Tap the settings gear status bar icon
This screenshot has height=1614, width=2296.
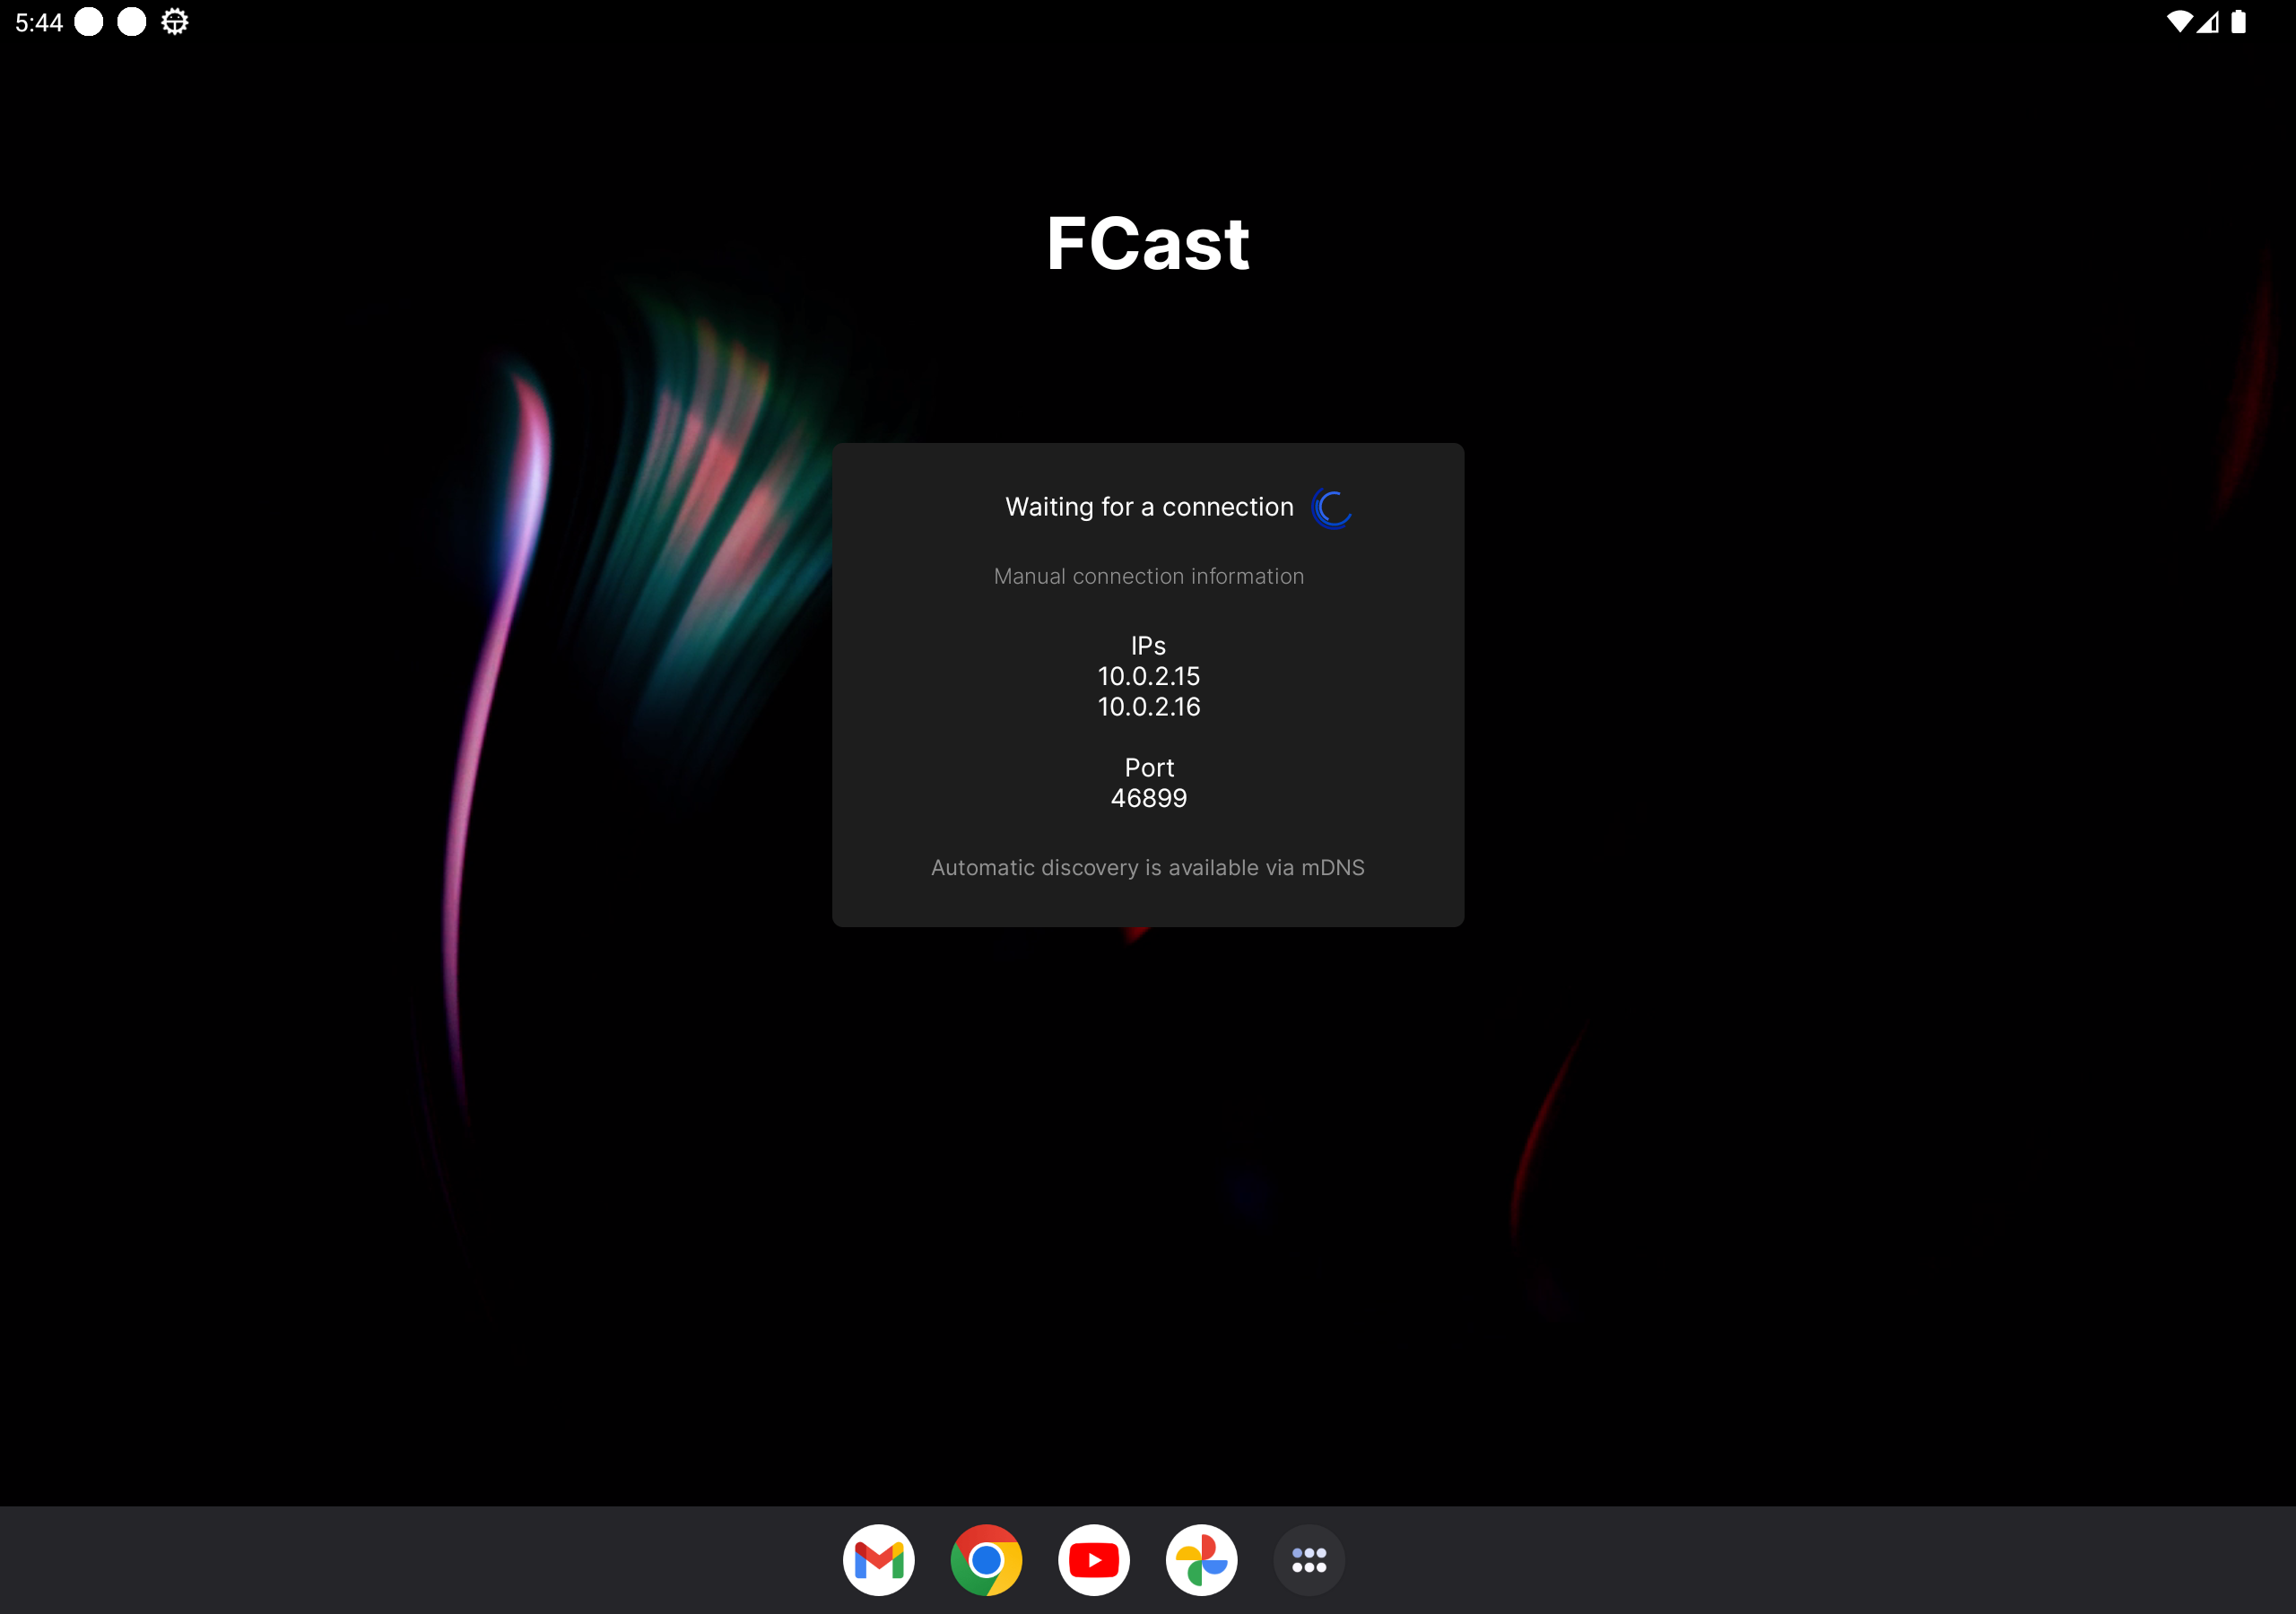(x=175, y=22)
